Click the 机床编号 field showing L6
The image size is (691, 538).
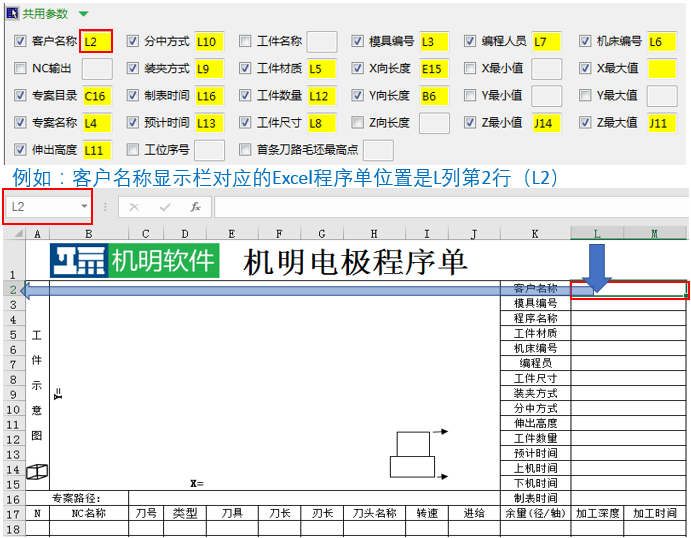click(x=662, y=41)
